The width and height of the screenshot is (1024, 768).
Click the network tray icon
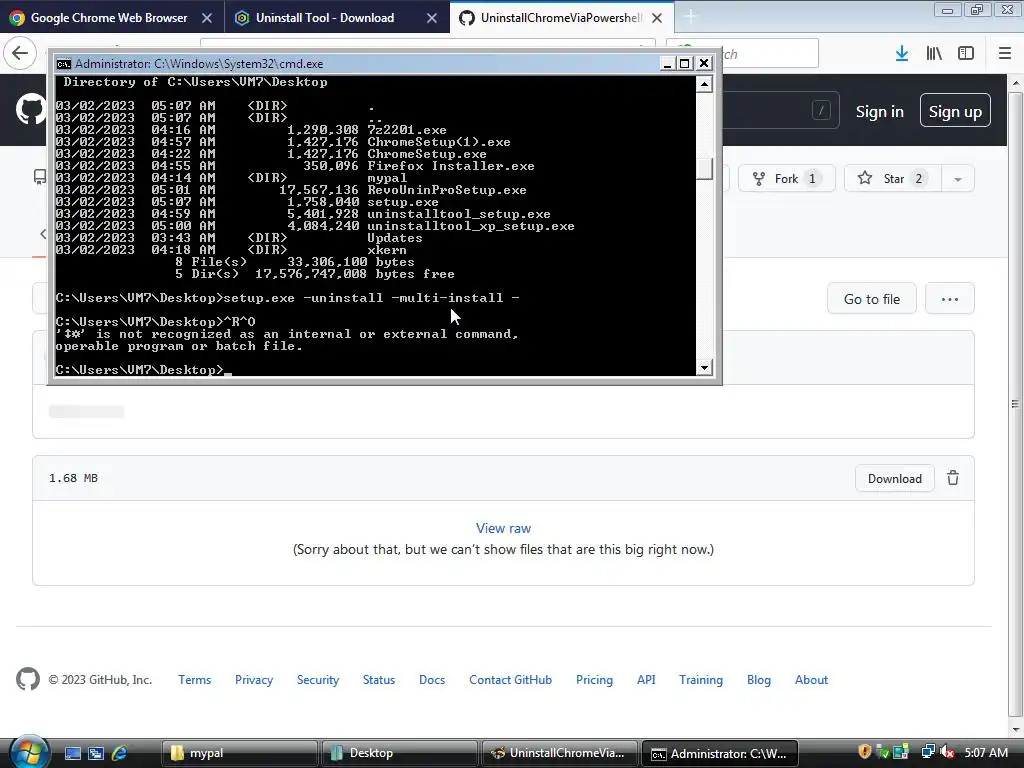click(x=927, y=752)
